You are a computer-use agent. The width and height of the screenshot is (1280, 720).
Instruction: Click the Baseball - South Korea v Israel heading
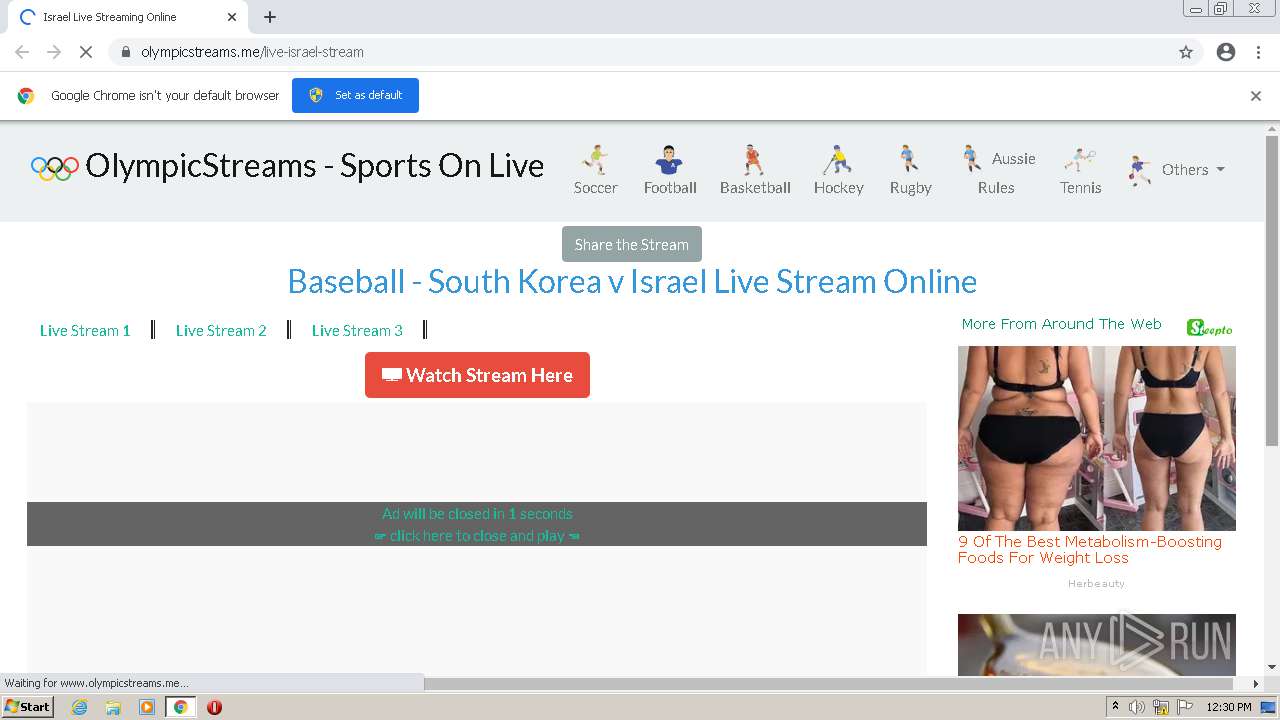pos(632,281)
